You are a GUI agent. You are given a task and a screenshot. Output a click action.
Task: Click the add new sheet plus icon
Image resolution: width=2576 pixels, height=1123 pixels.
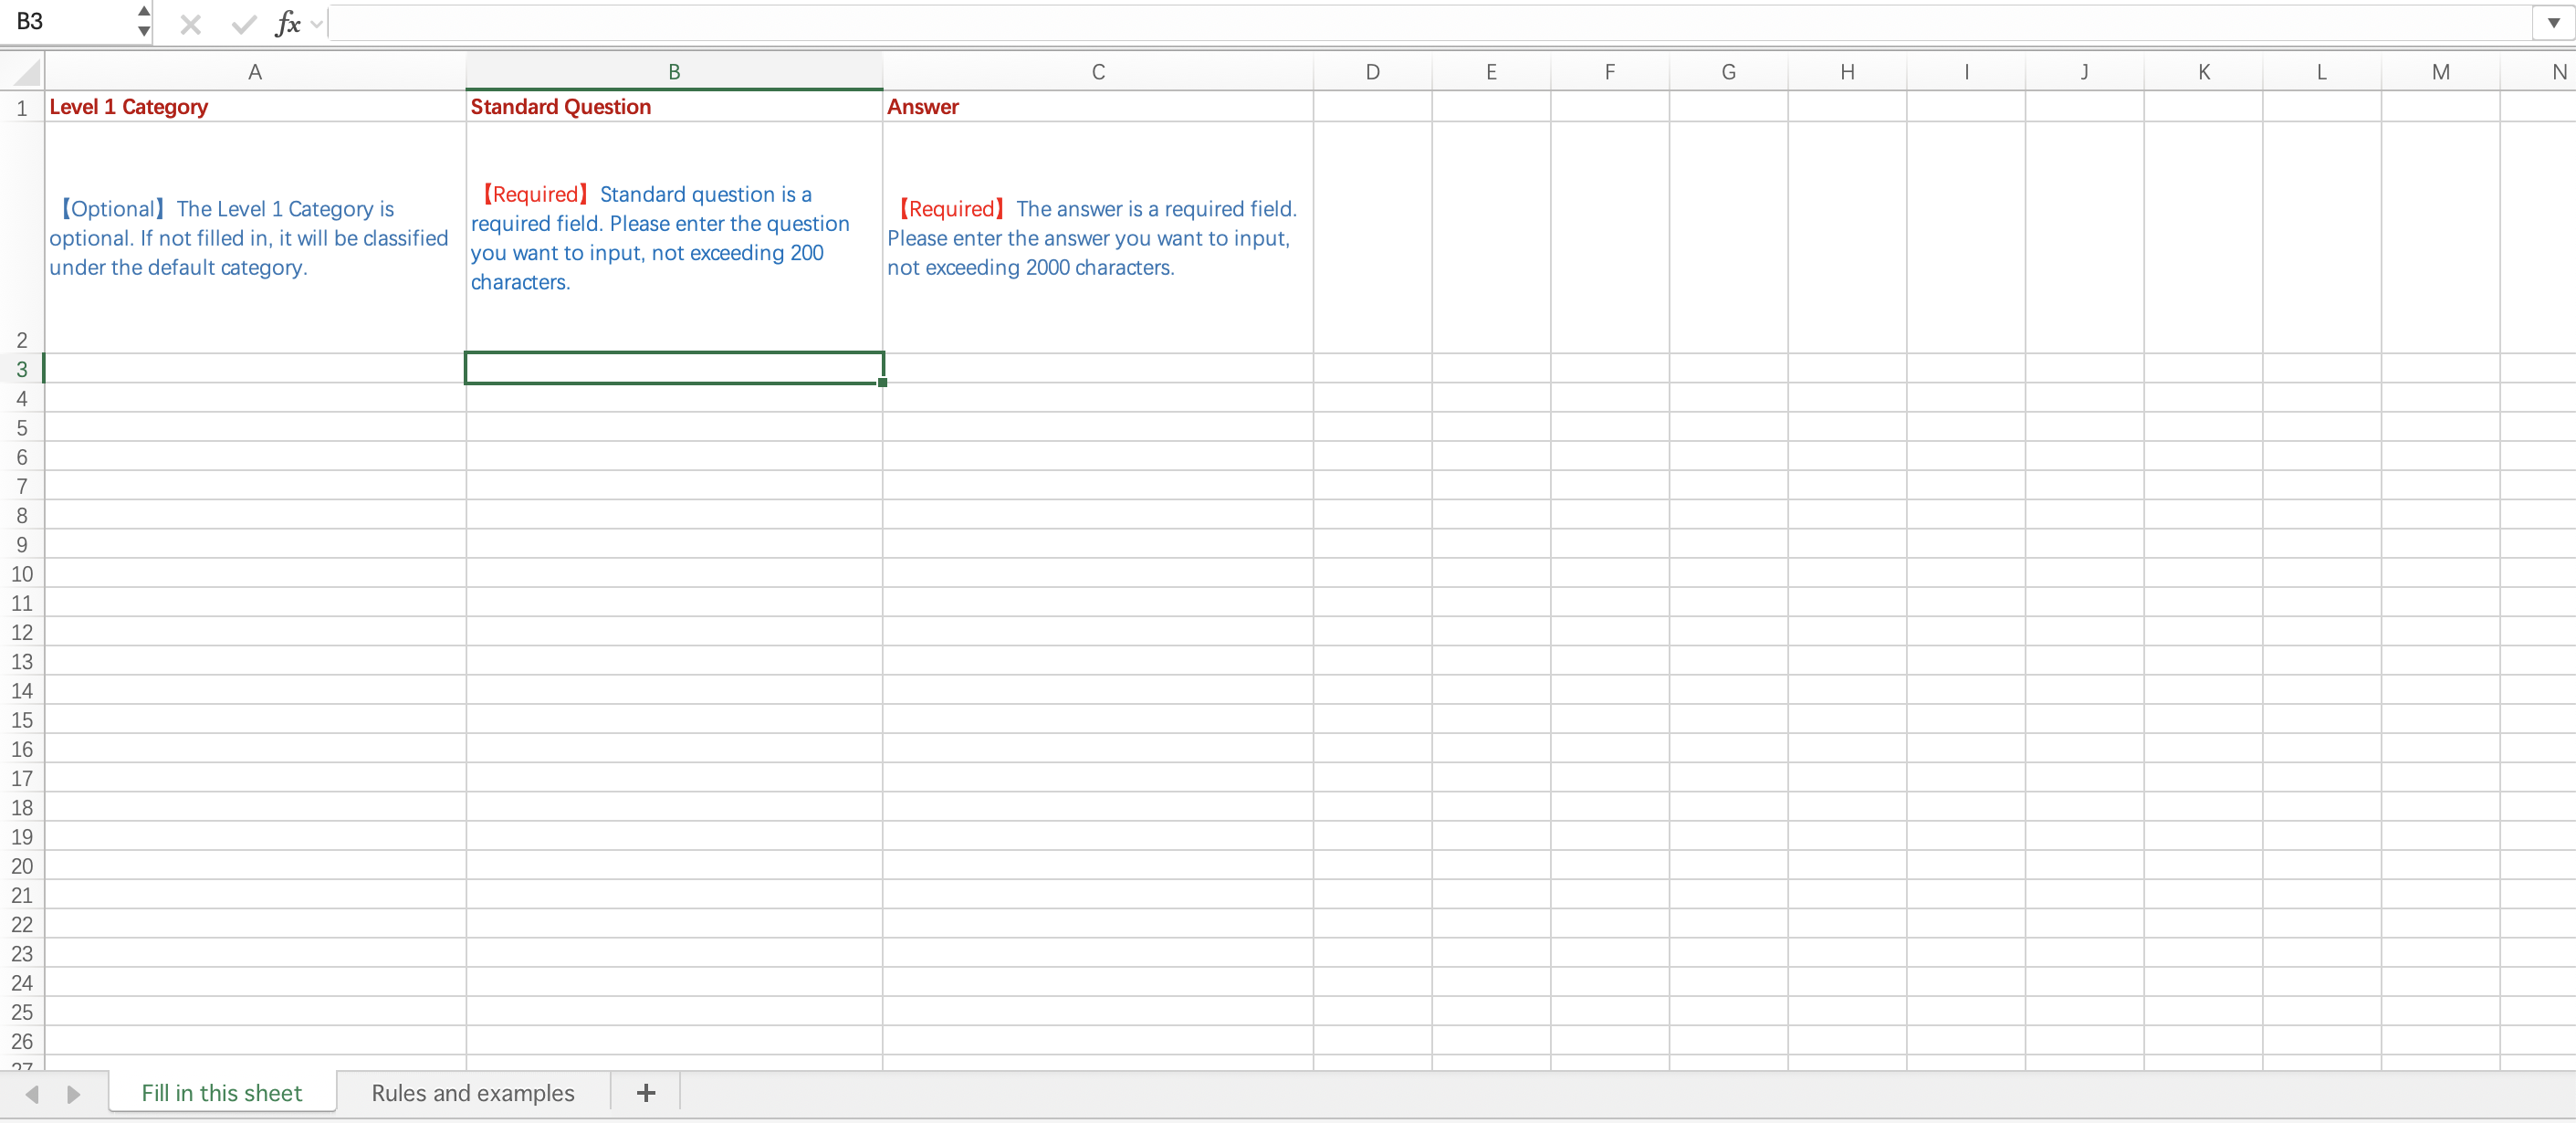pos(646,1093)
